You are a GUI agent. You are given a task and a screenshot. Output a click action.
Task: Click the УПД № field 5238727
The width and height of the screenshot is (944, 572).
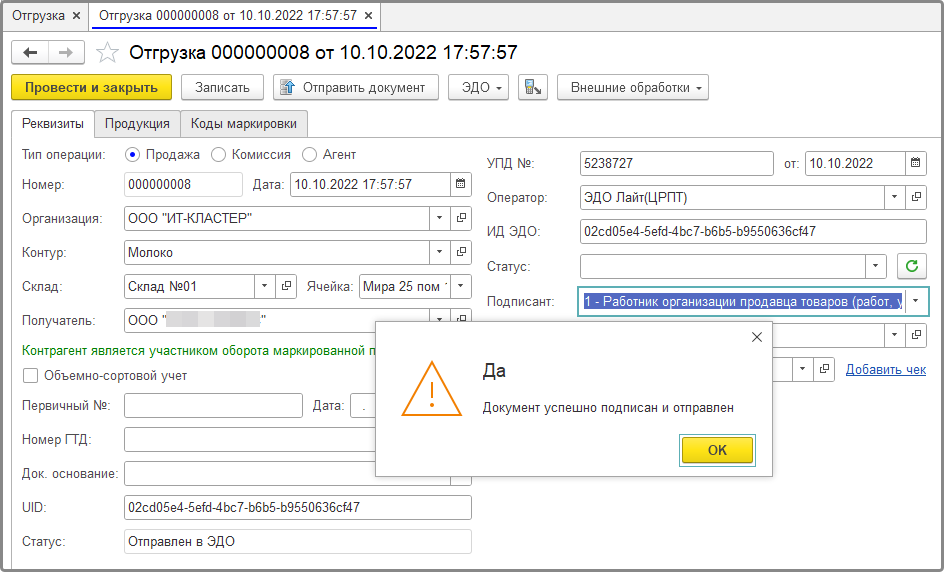tap(677, 163)
